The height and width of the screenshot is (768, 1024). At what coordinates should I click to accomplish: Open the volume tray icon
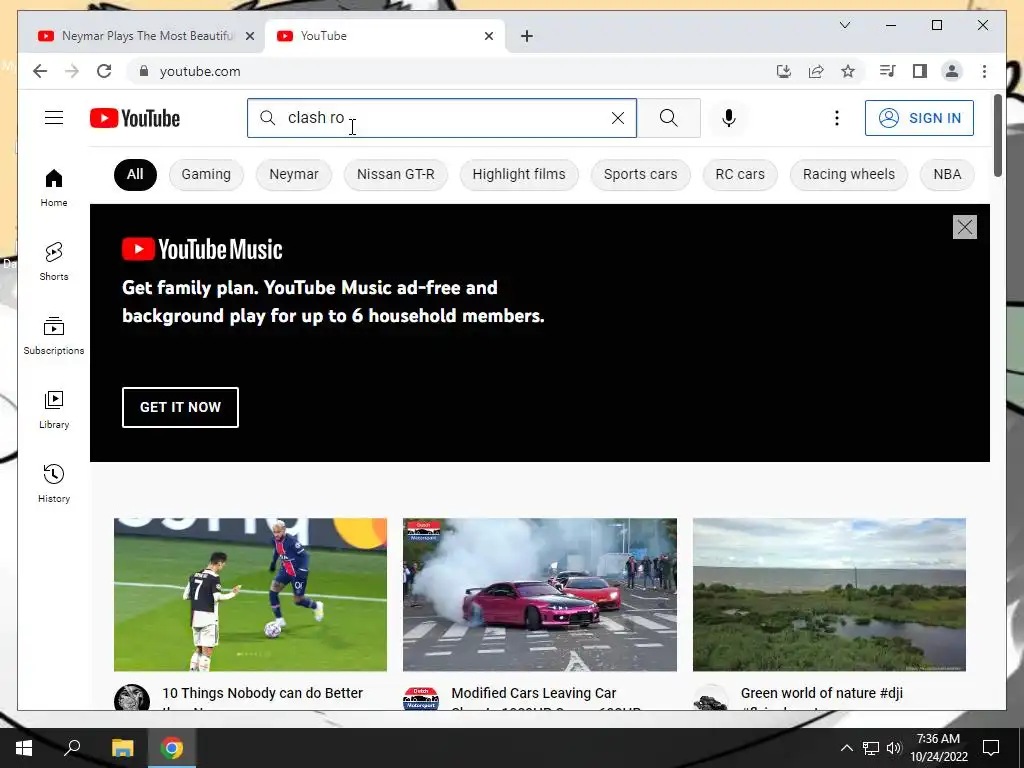[894, 748]
